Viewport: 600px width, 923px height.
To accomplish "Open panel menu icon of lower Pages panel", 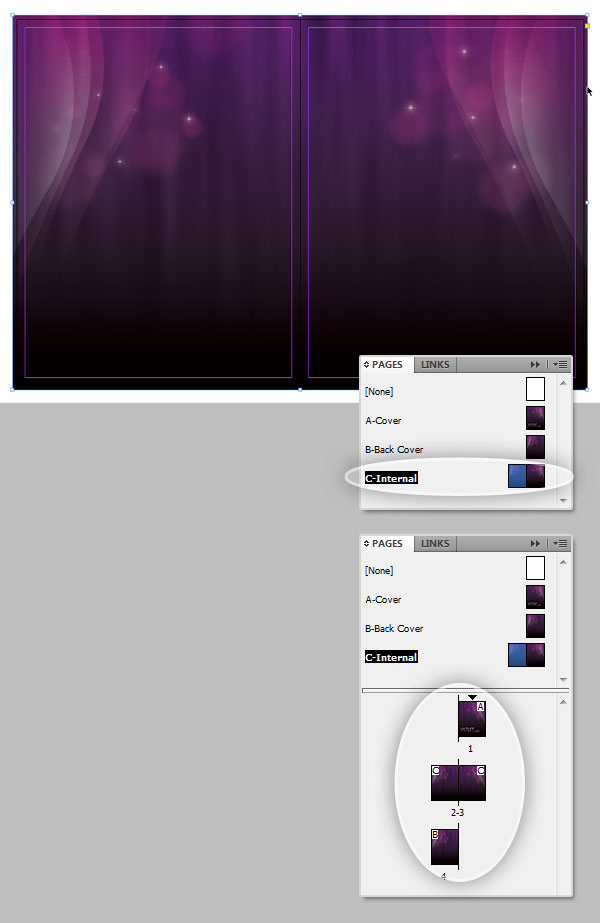I will pyautogui.click(x=559, y=543).
